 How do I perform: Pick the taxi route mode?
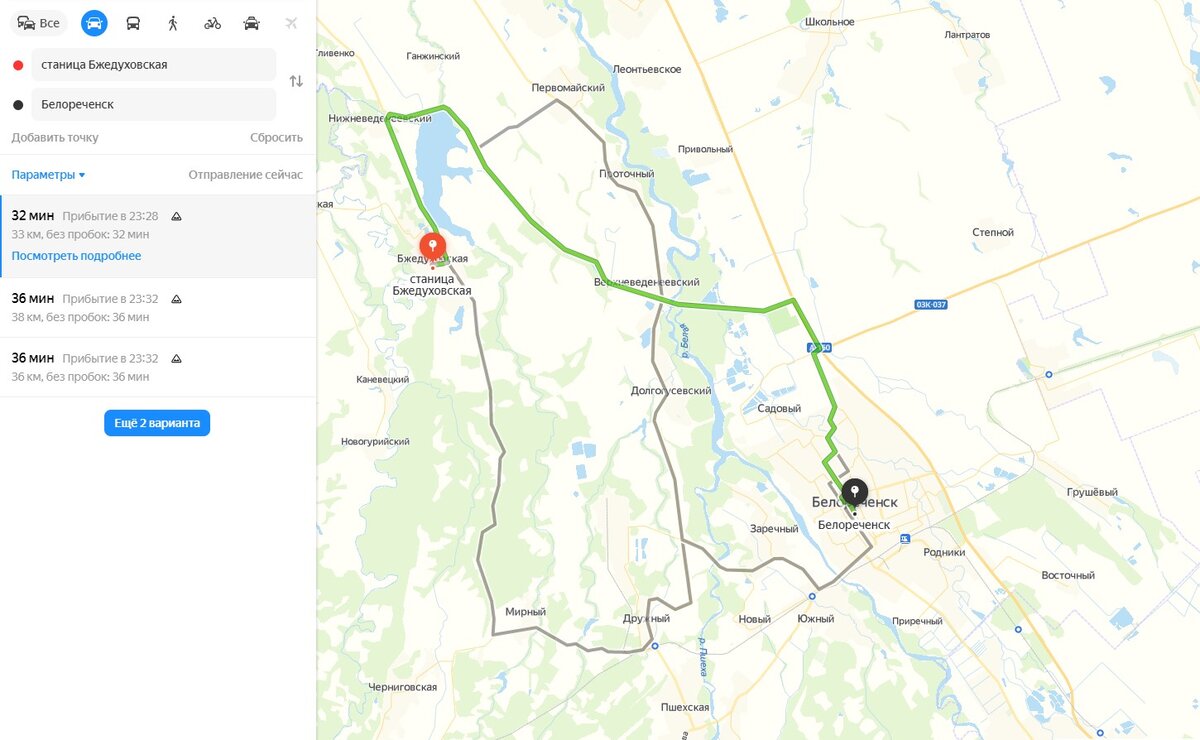tap(252, 23)
